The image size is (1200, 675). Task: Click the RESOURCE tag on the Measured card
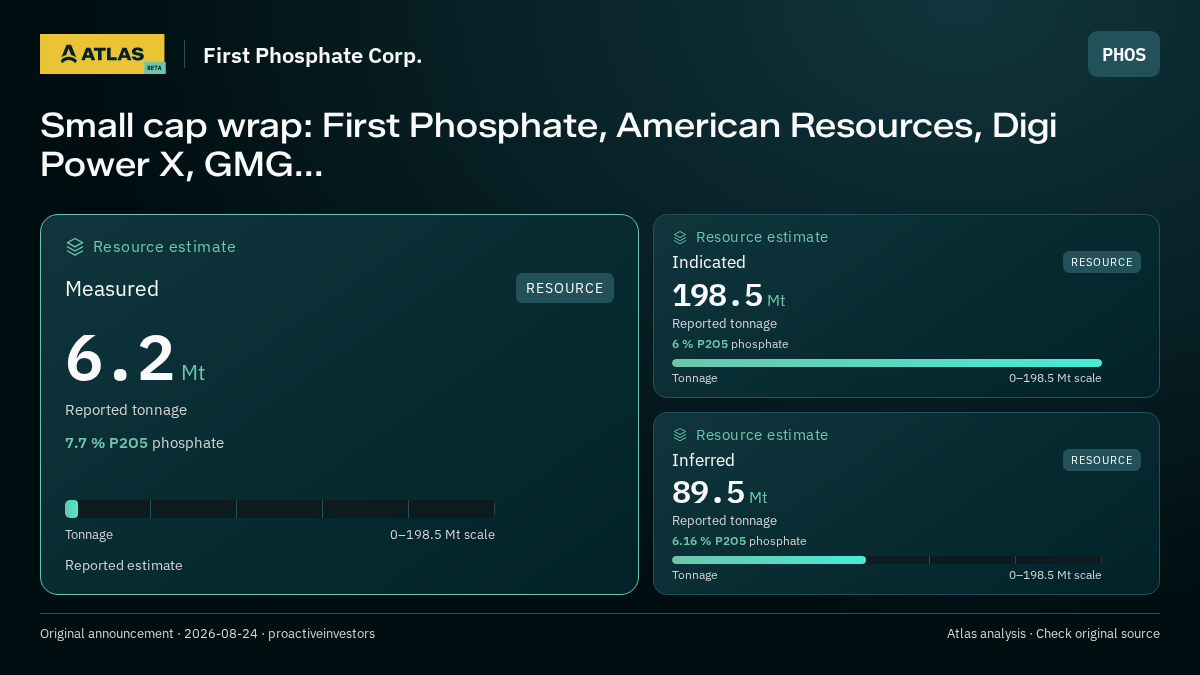[x=565, y=288]
